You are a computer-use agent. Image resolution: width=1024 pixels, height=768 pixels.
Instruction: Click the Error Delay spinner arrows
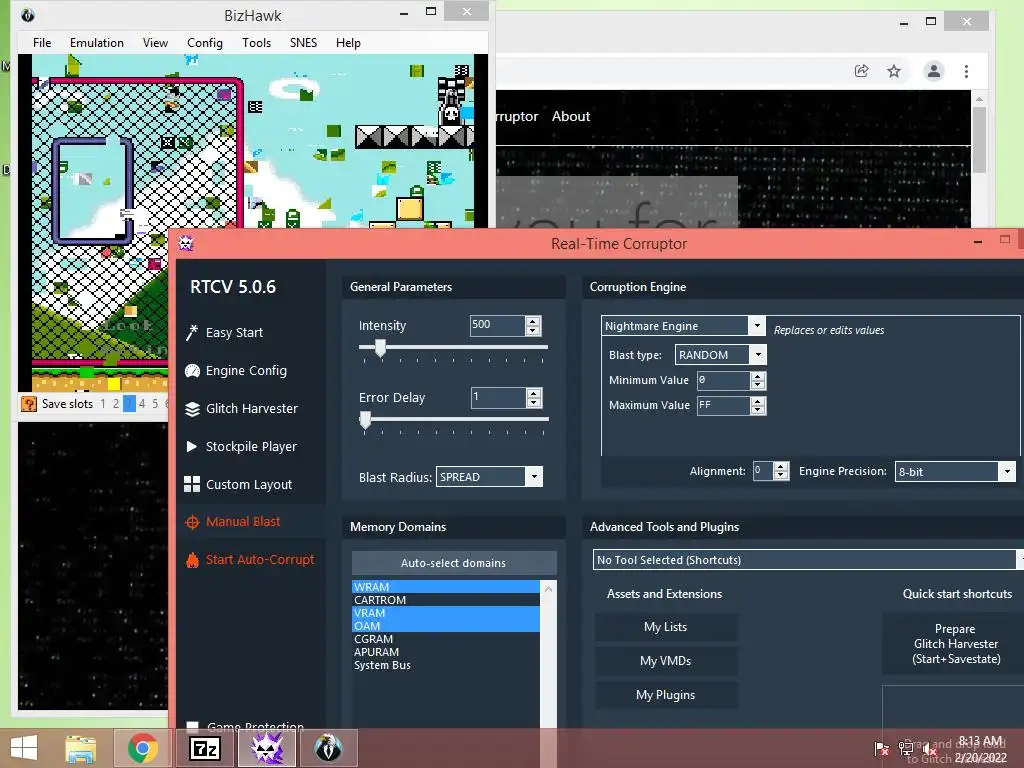pyautogui.click(x=534, y=397)
